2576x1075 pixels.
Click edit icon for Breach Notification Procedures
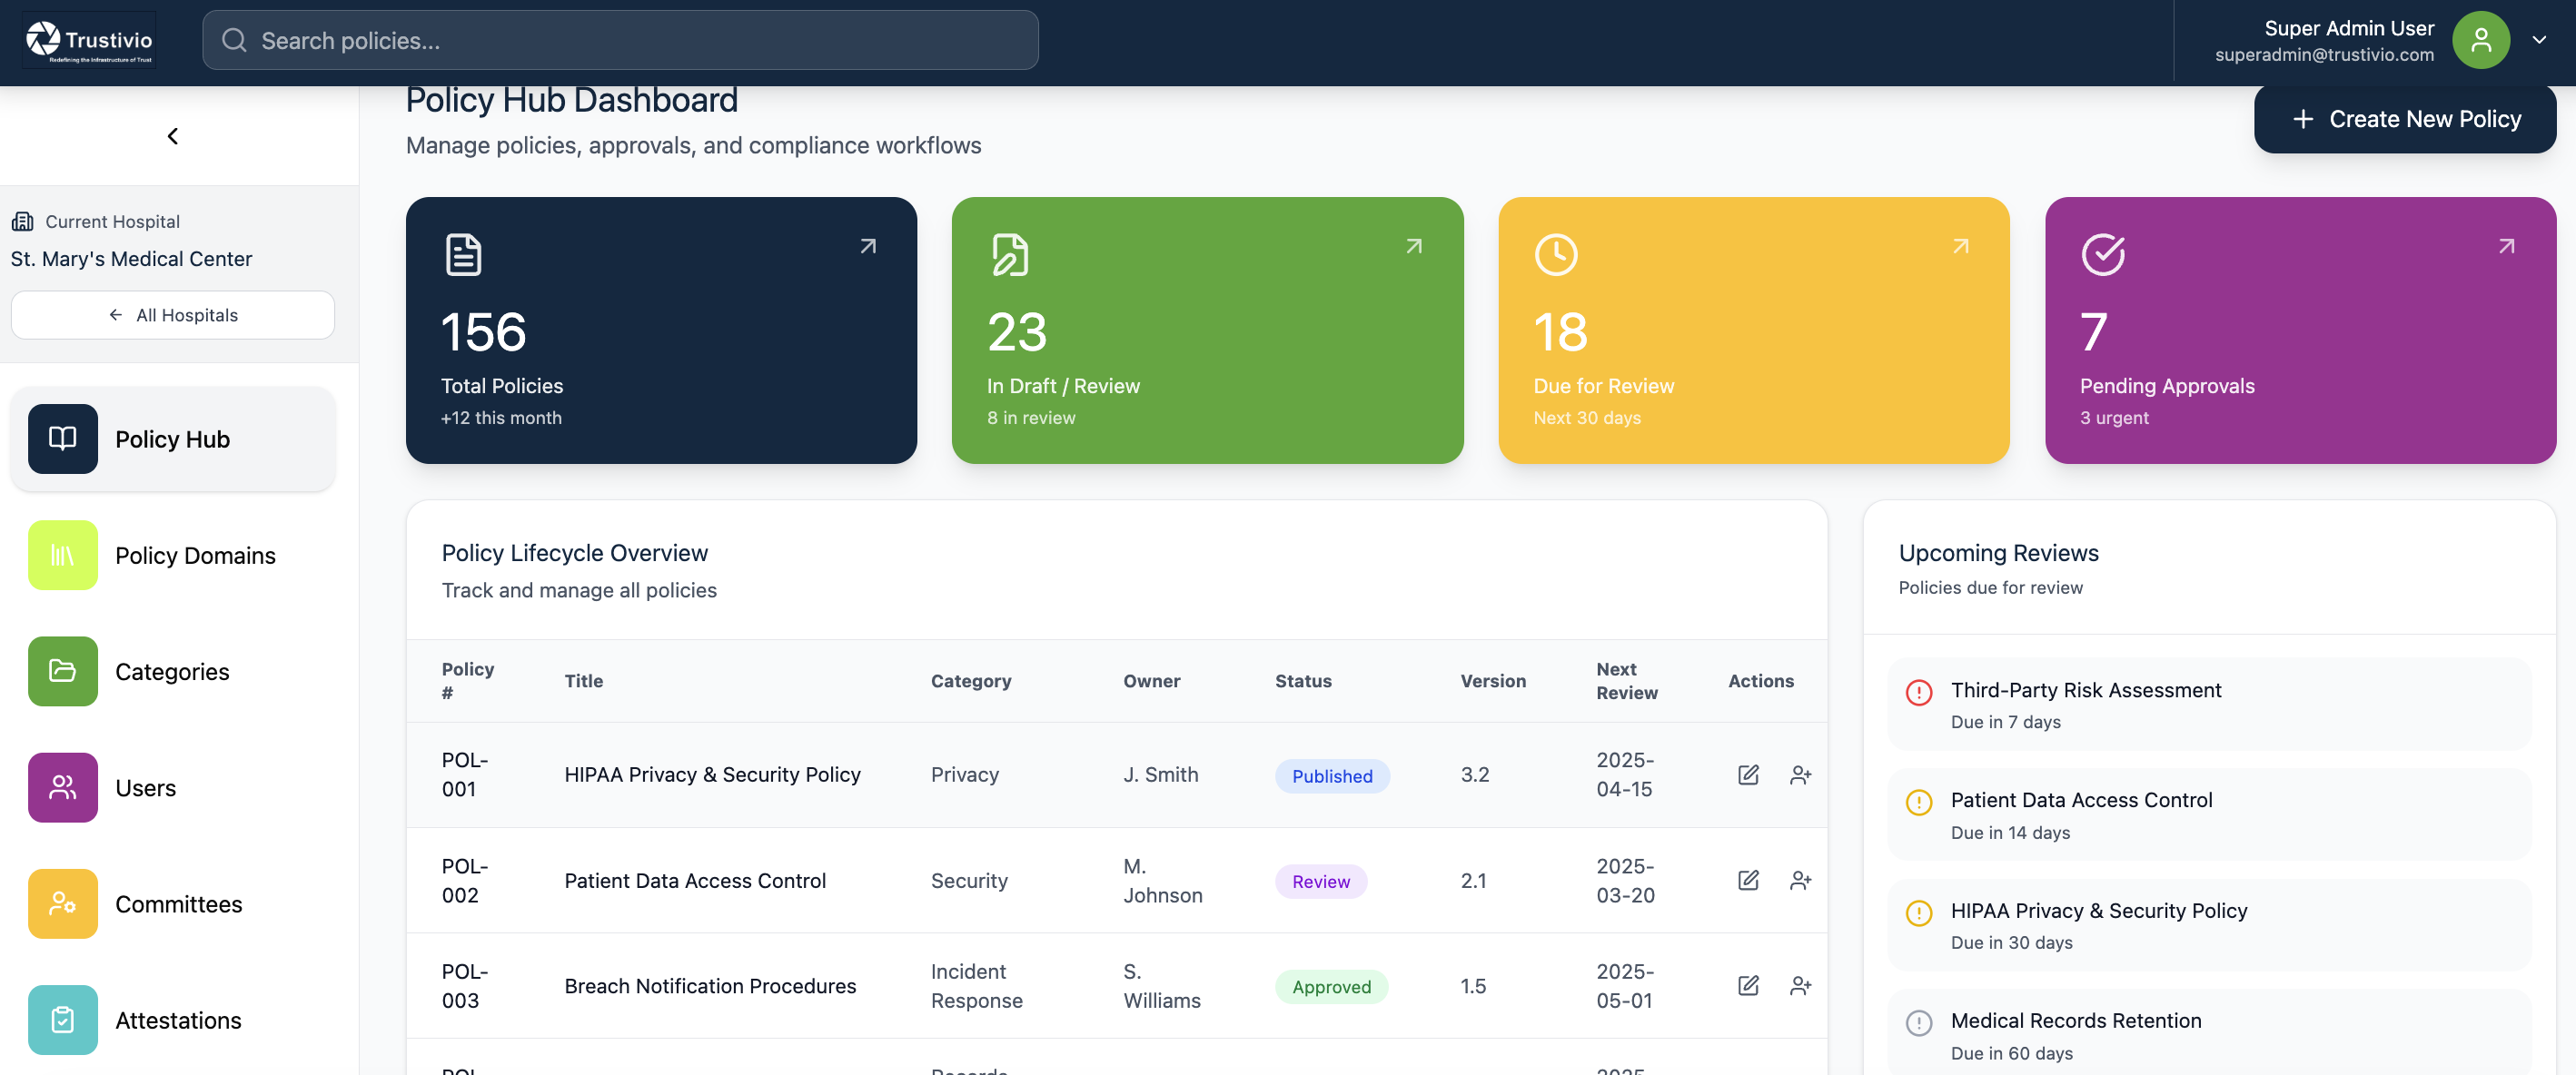pos(1748,986)
